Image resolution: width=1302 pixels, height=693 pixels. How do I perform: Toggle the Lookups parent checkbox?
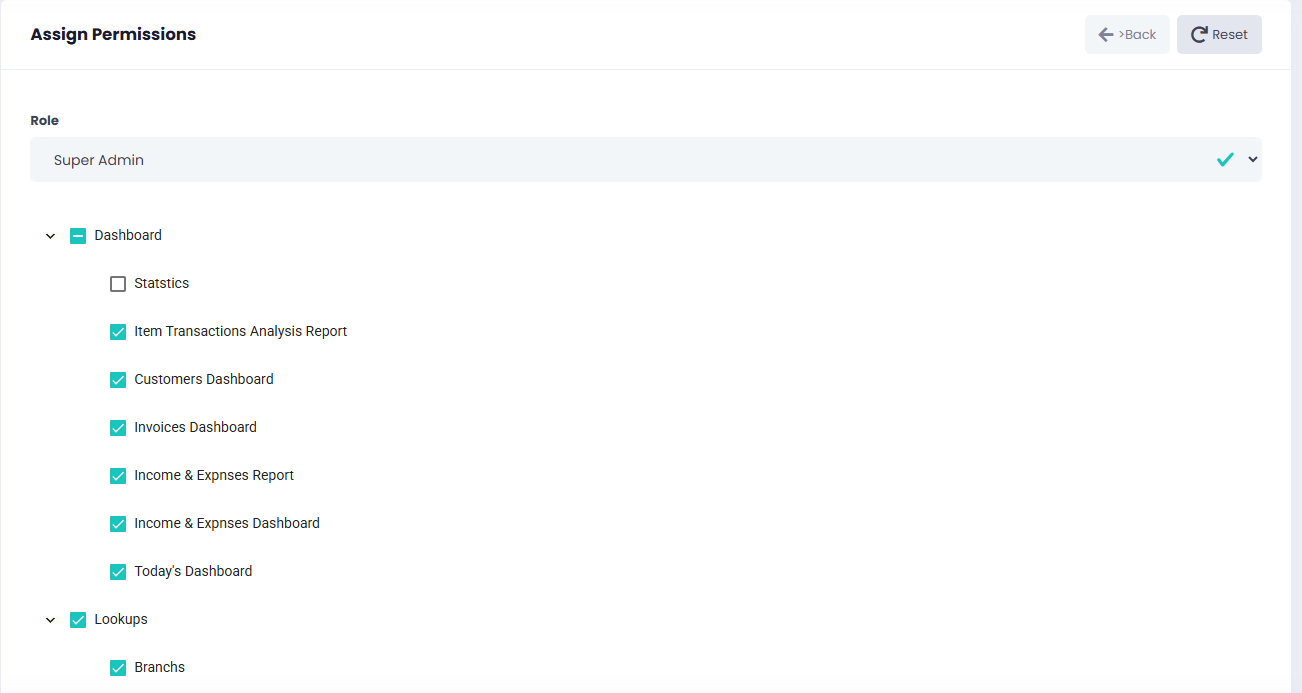[78, 620]
